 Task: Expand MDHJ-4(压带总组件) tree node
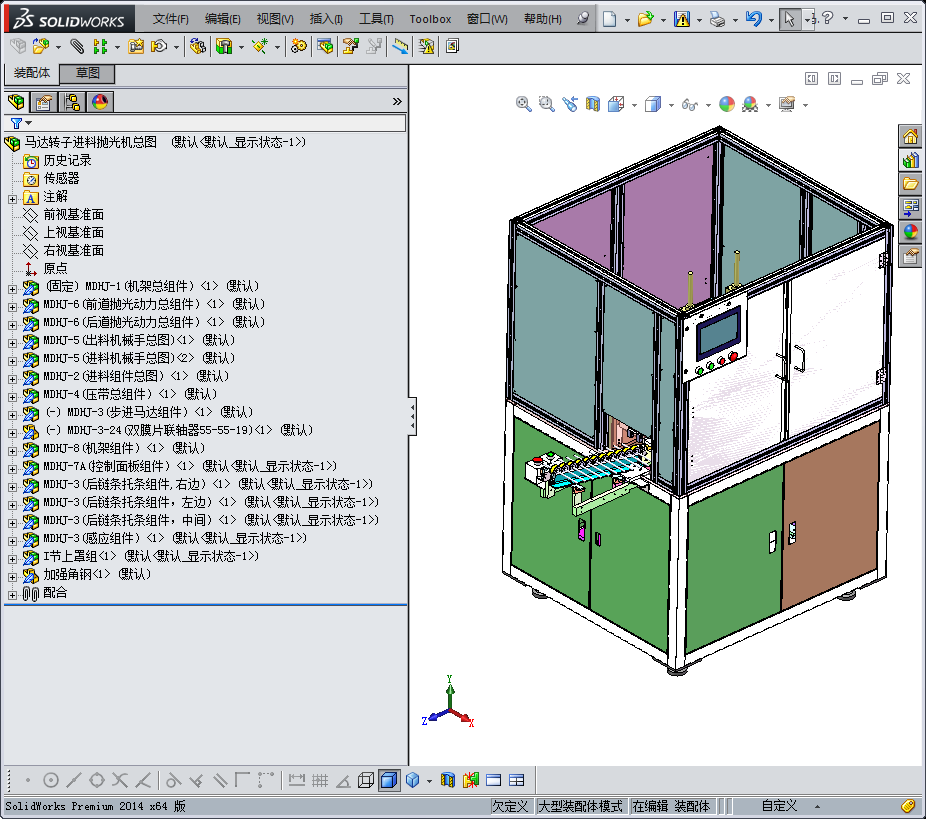[12, 397]
